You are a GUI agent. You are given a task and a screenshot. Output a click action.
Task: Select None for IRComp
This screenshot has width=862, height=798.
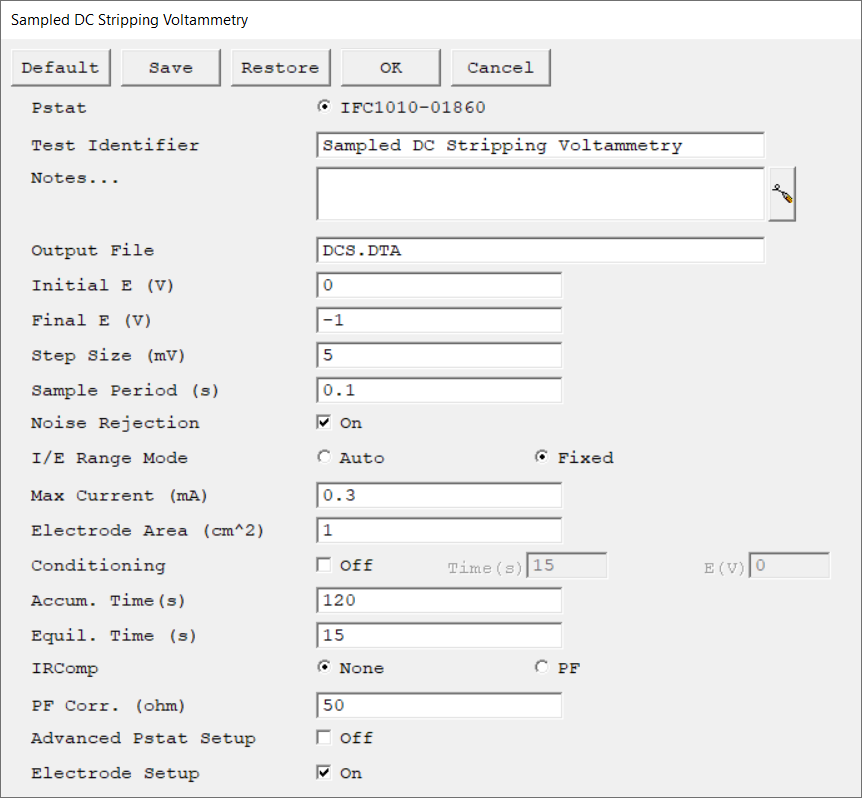(323, 668)
